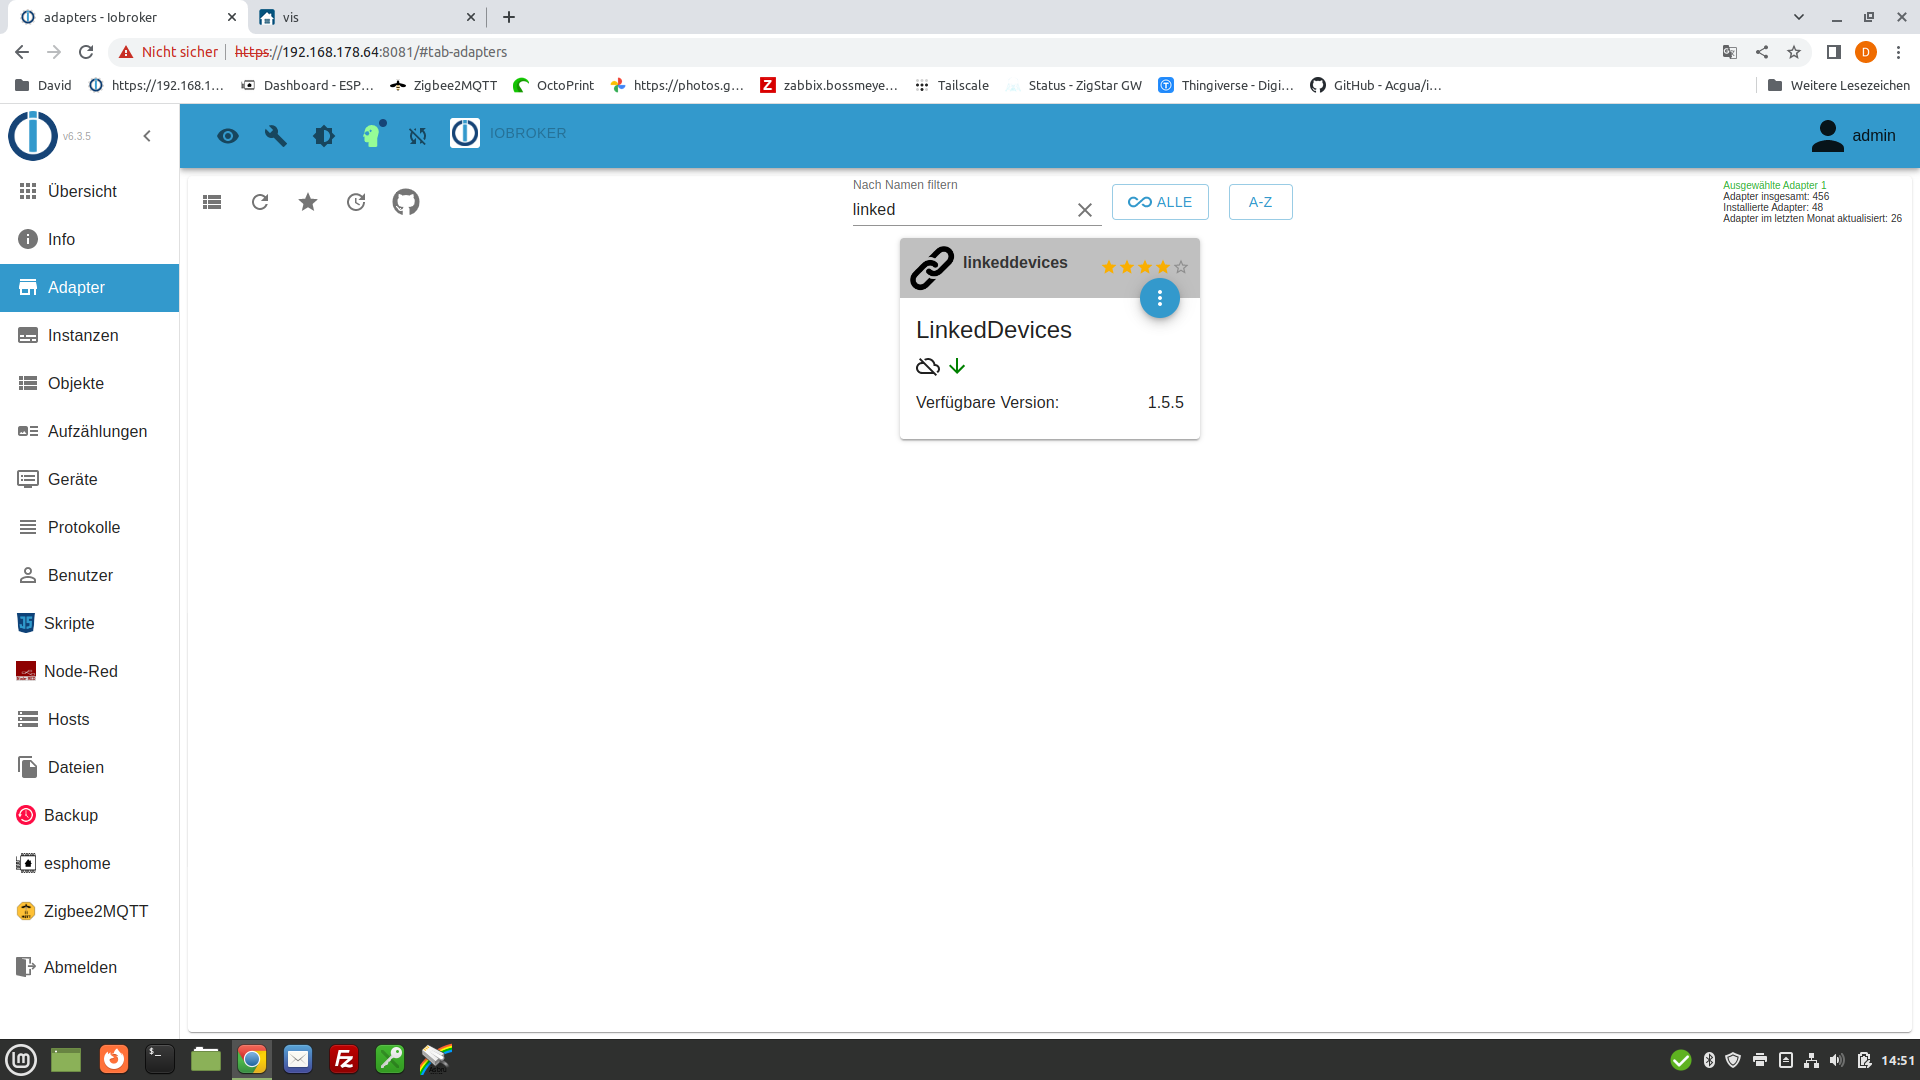Open Objekte in the sidebar
The width and height of the screenshot is (1920, 1080).
[x=90, y=383]
